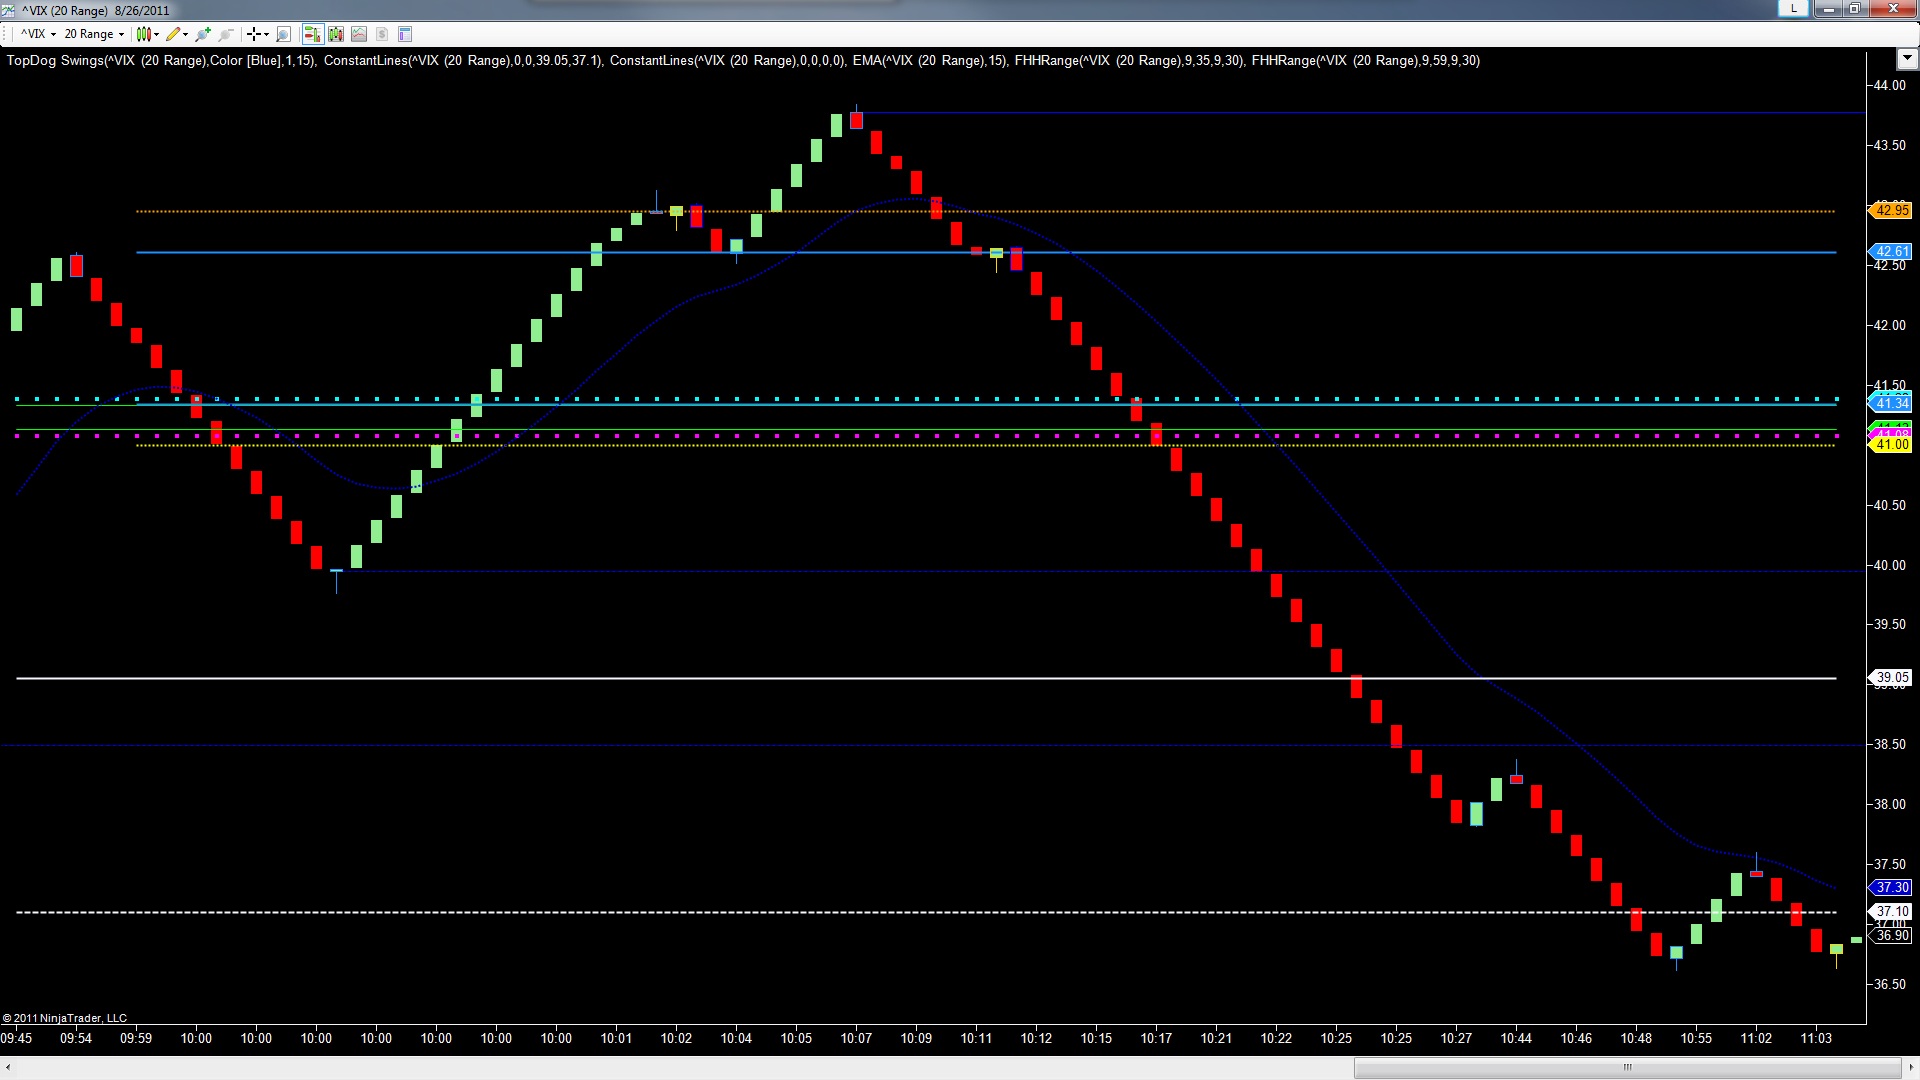Expand the chart style dropdown arrow
Screen dimensions: 1920x1080
(157, 34)
